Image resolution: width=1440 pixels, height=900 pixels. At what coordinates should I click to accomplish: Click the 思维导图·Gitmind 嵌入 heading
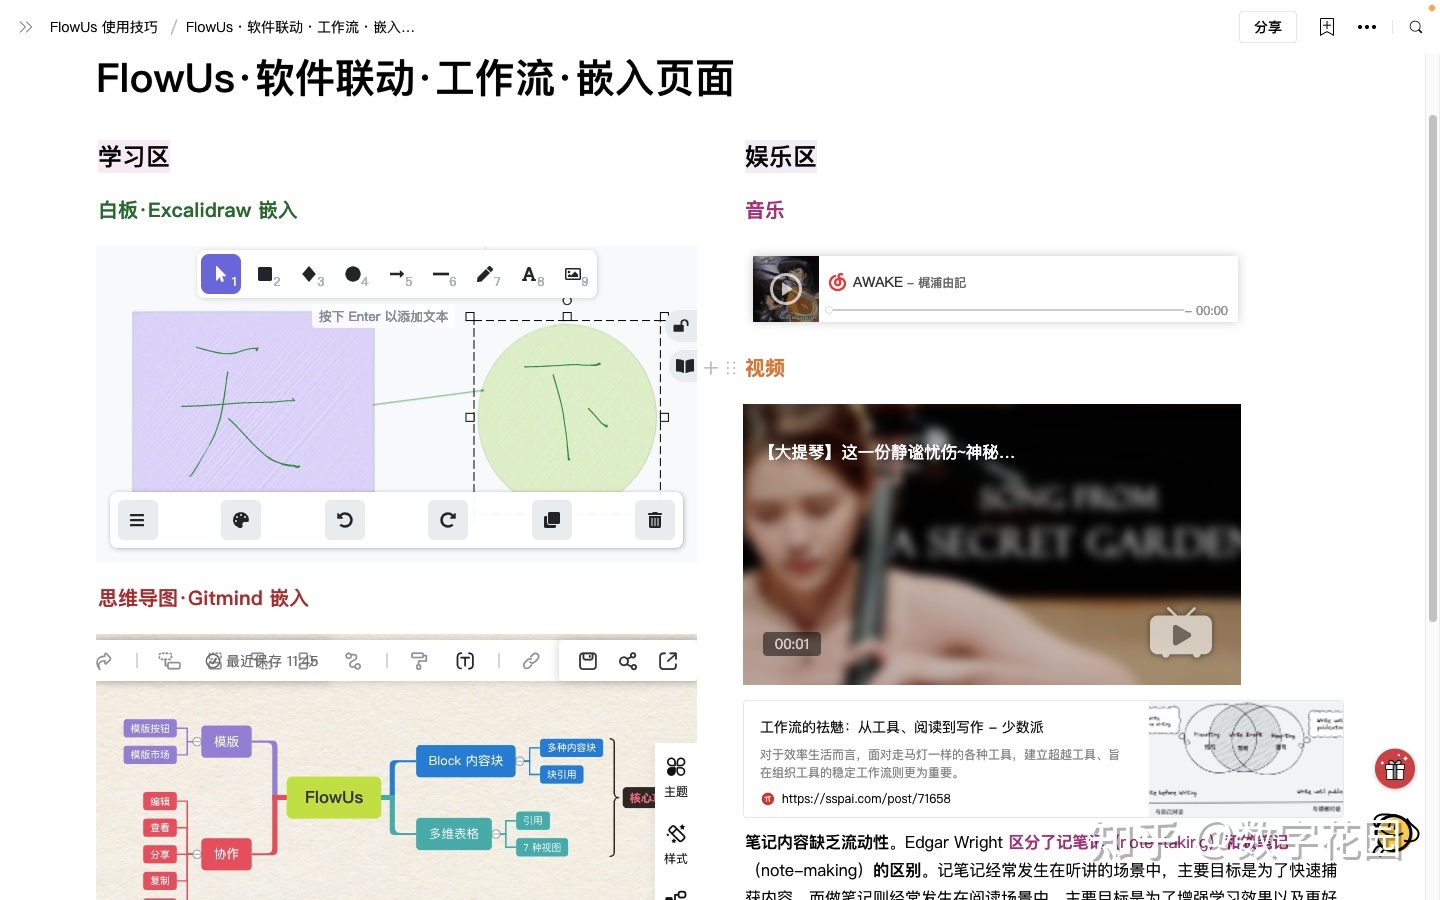tap(203, 598)
